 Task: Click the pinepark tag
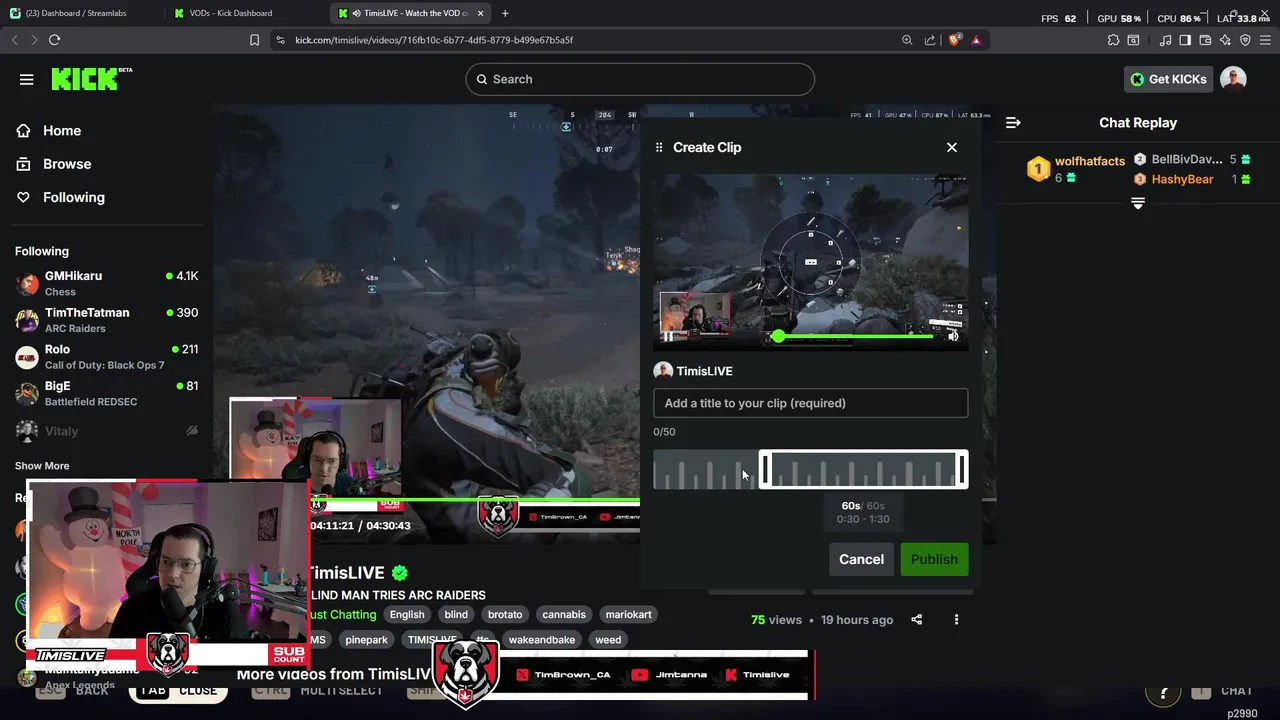[x=366, y=640]
